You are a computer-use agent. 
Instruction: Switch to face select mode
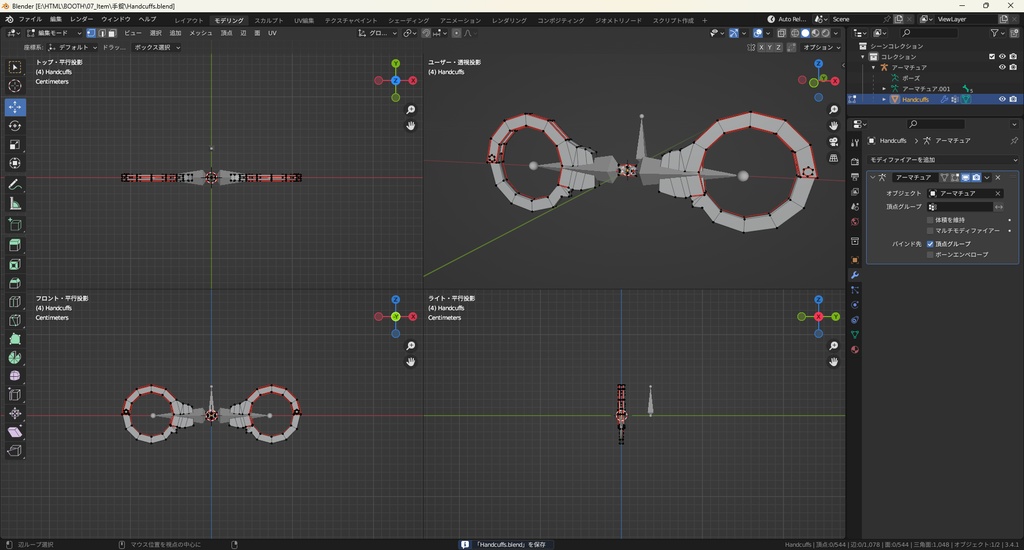coord(112,33)
